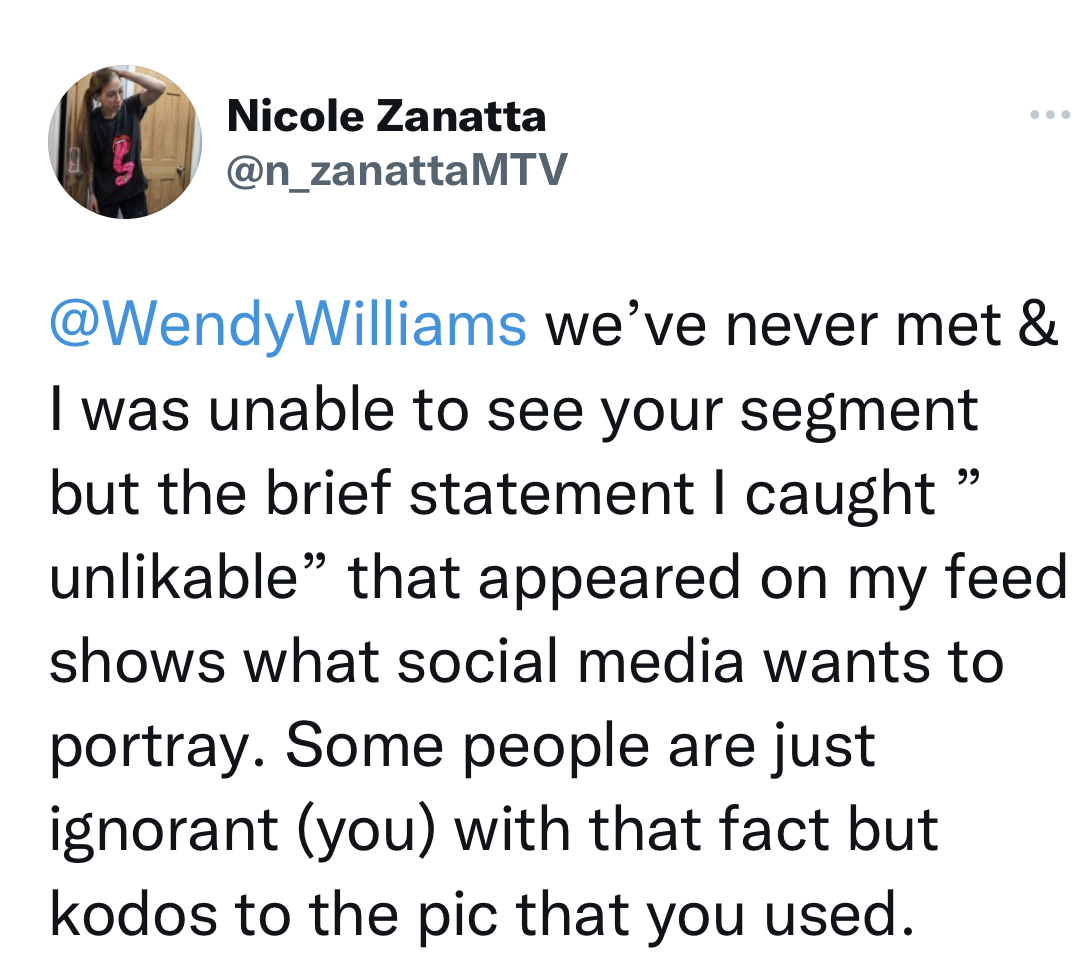
Task: Click the word "kodos" in the tweet
Action: [x=133, y=913]
